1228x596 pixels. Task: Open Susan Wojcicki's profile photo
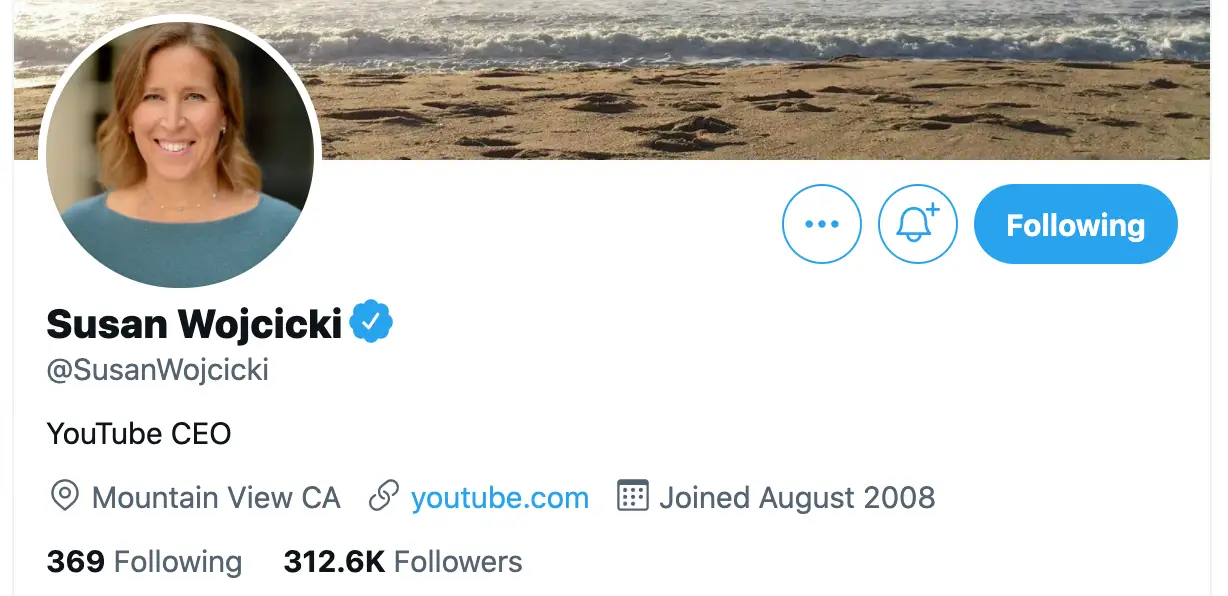coord(180,150)
